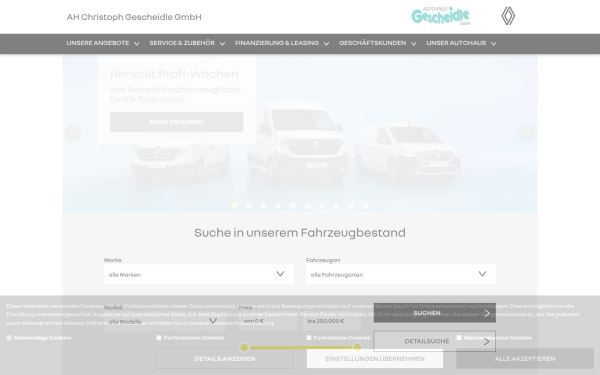Click Details Anzeigen button
This screenshot has height=375, width=600.
[225, 359]
